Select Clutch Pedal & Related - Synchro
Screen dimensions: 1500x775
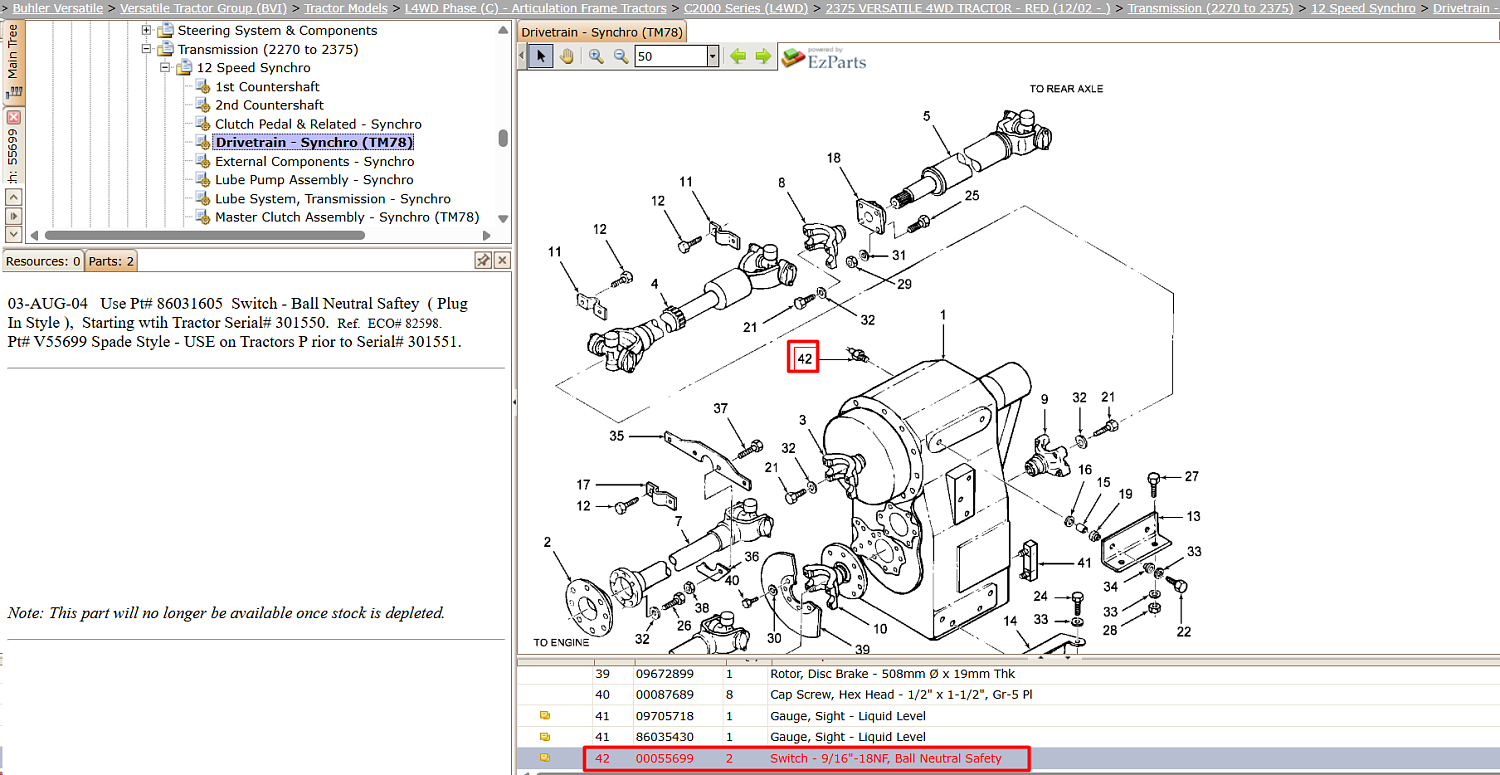tap(318, 124)
